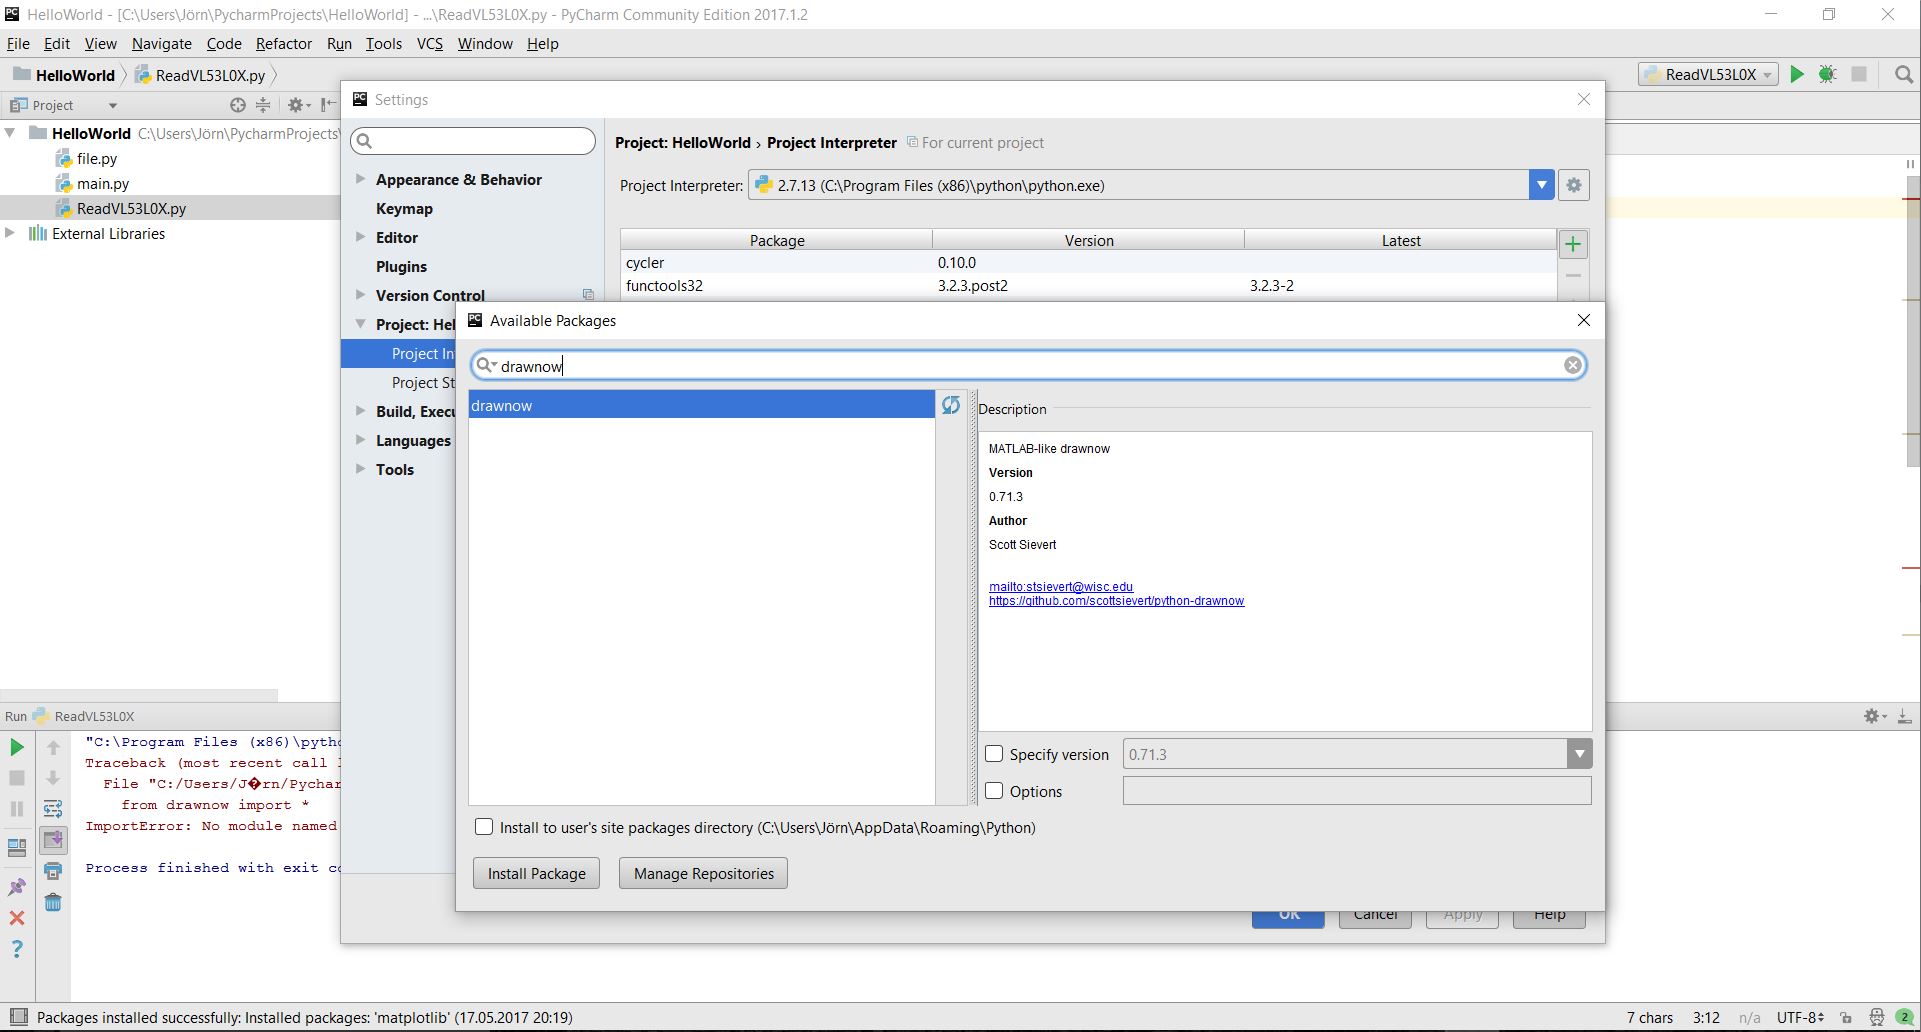This screenshot has width=1921, height=1032.
Task: Click the stsievert@wisc.edu mailto link
Action: [x=1061, y=587]
